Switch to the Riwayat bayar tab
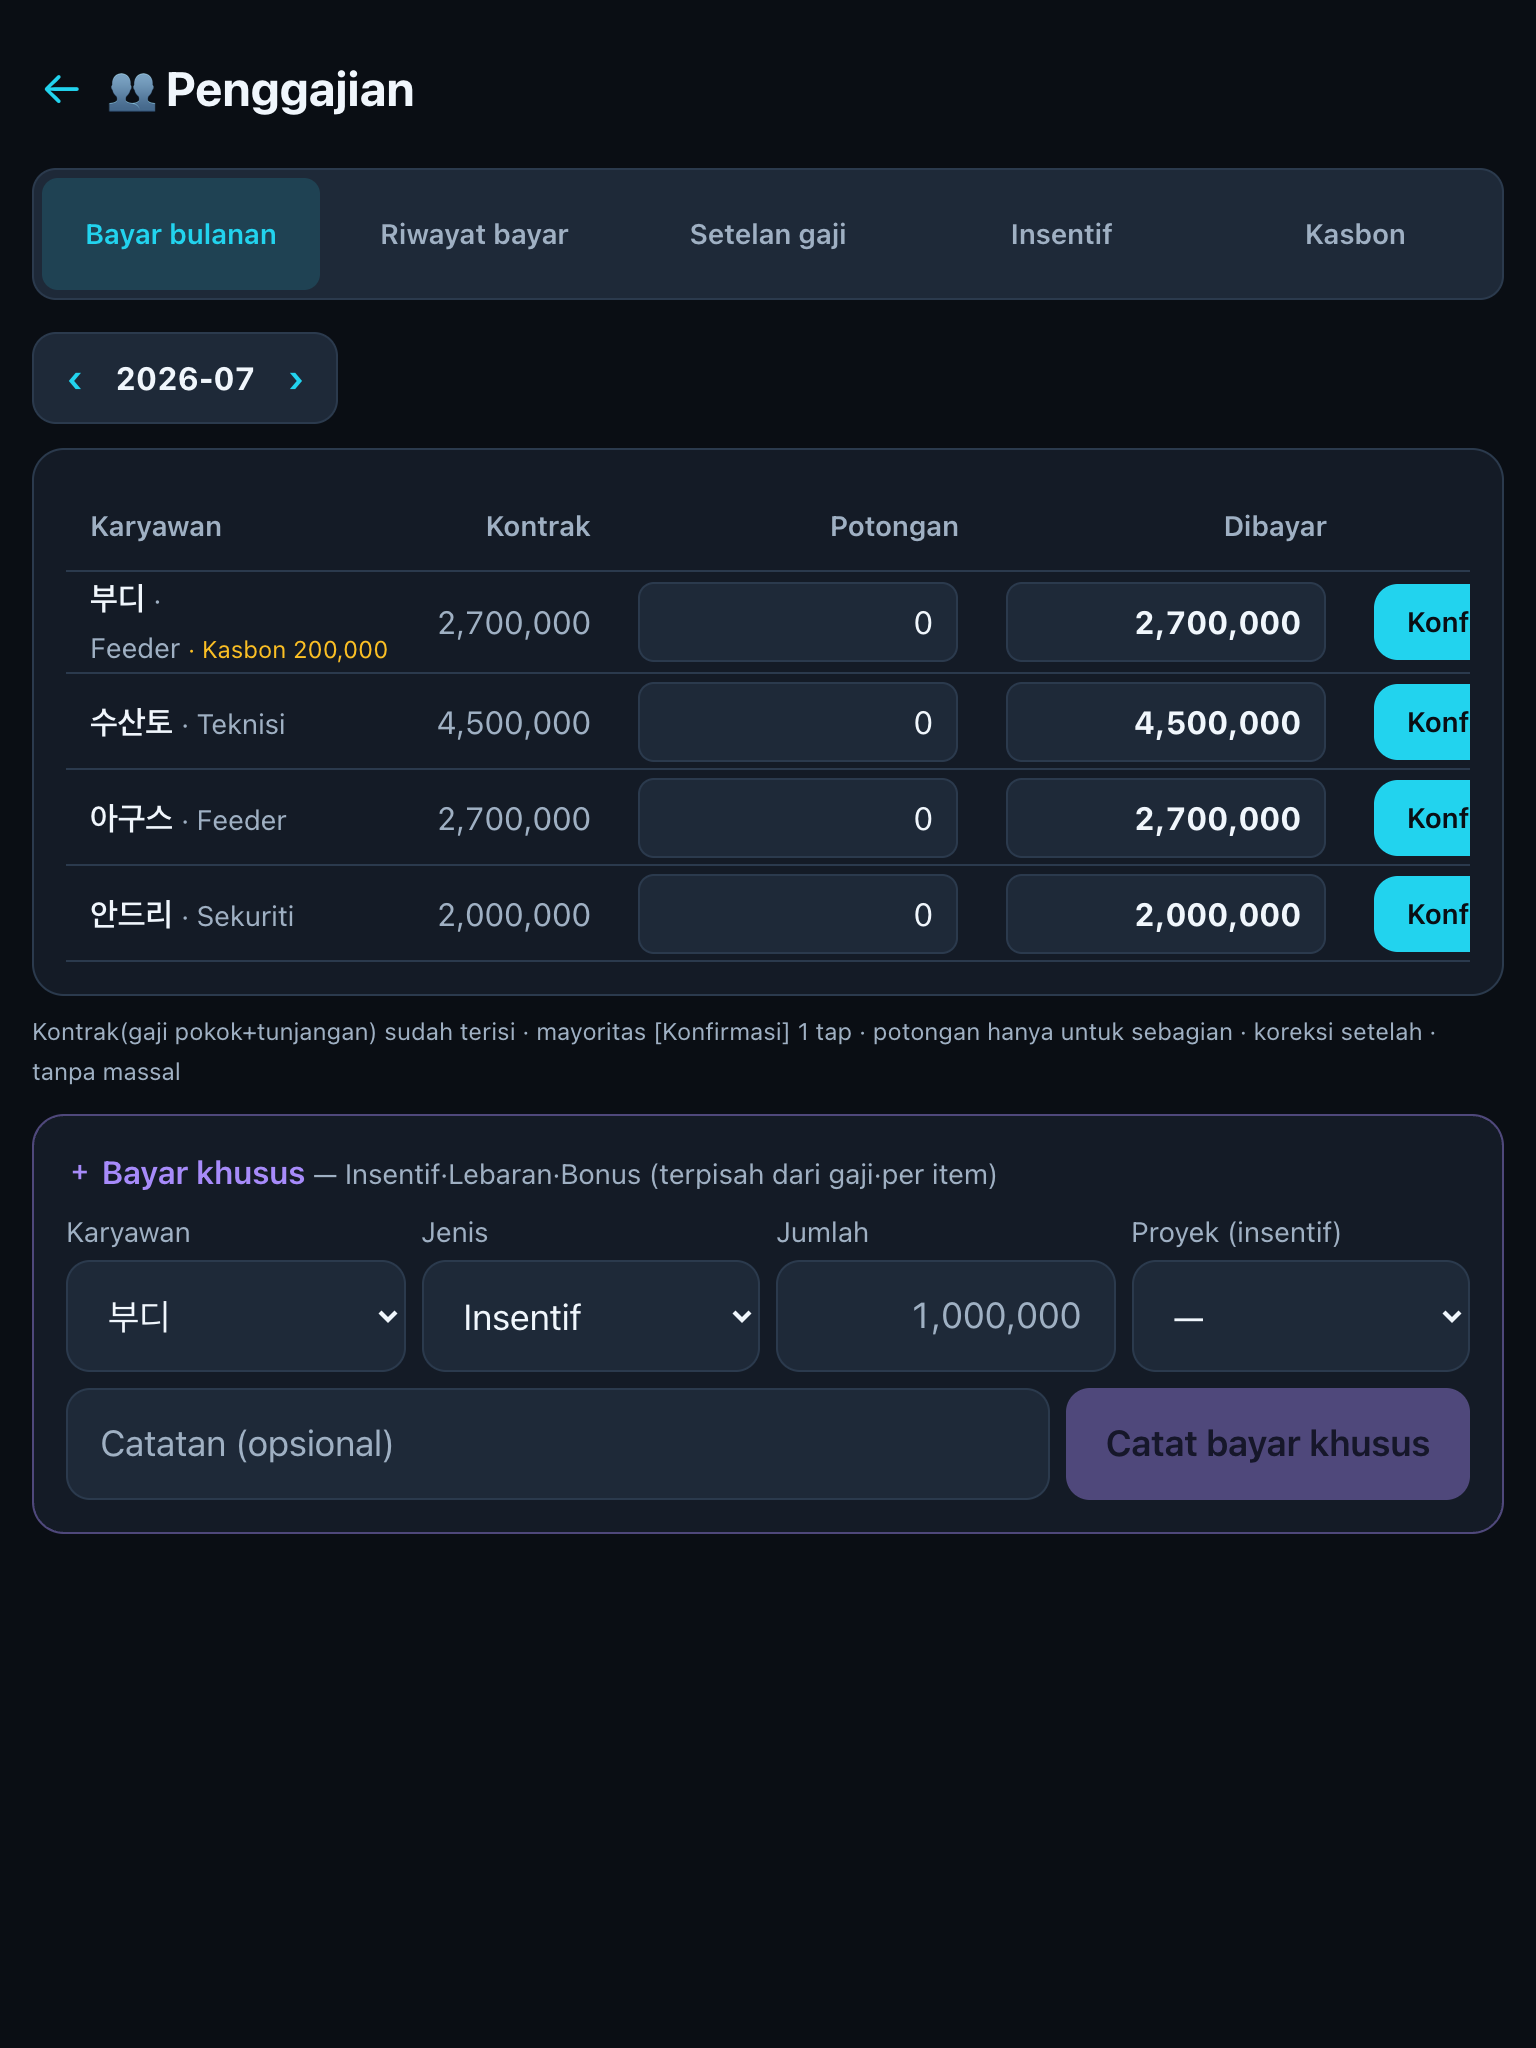 (474, 234)
